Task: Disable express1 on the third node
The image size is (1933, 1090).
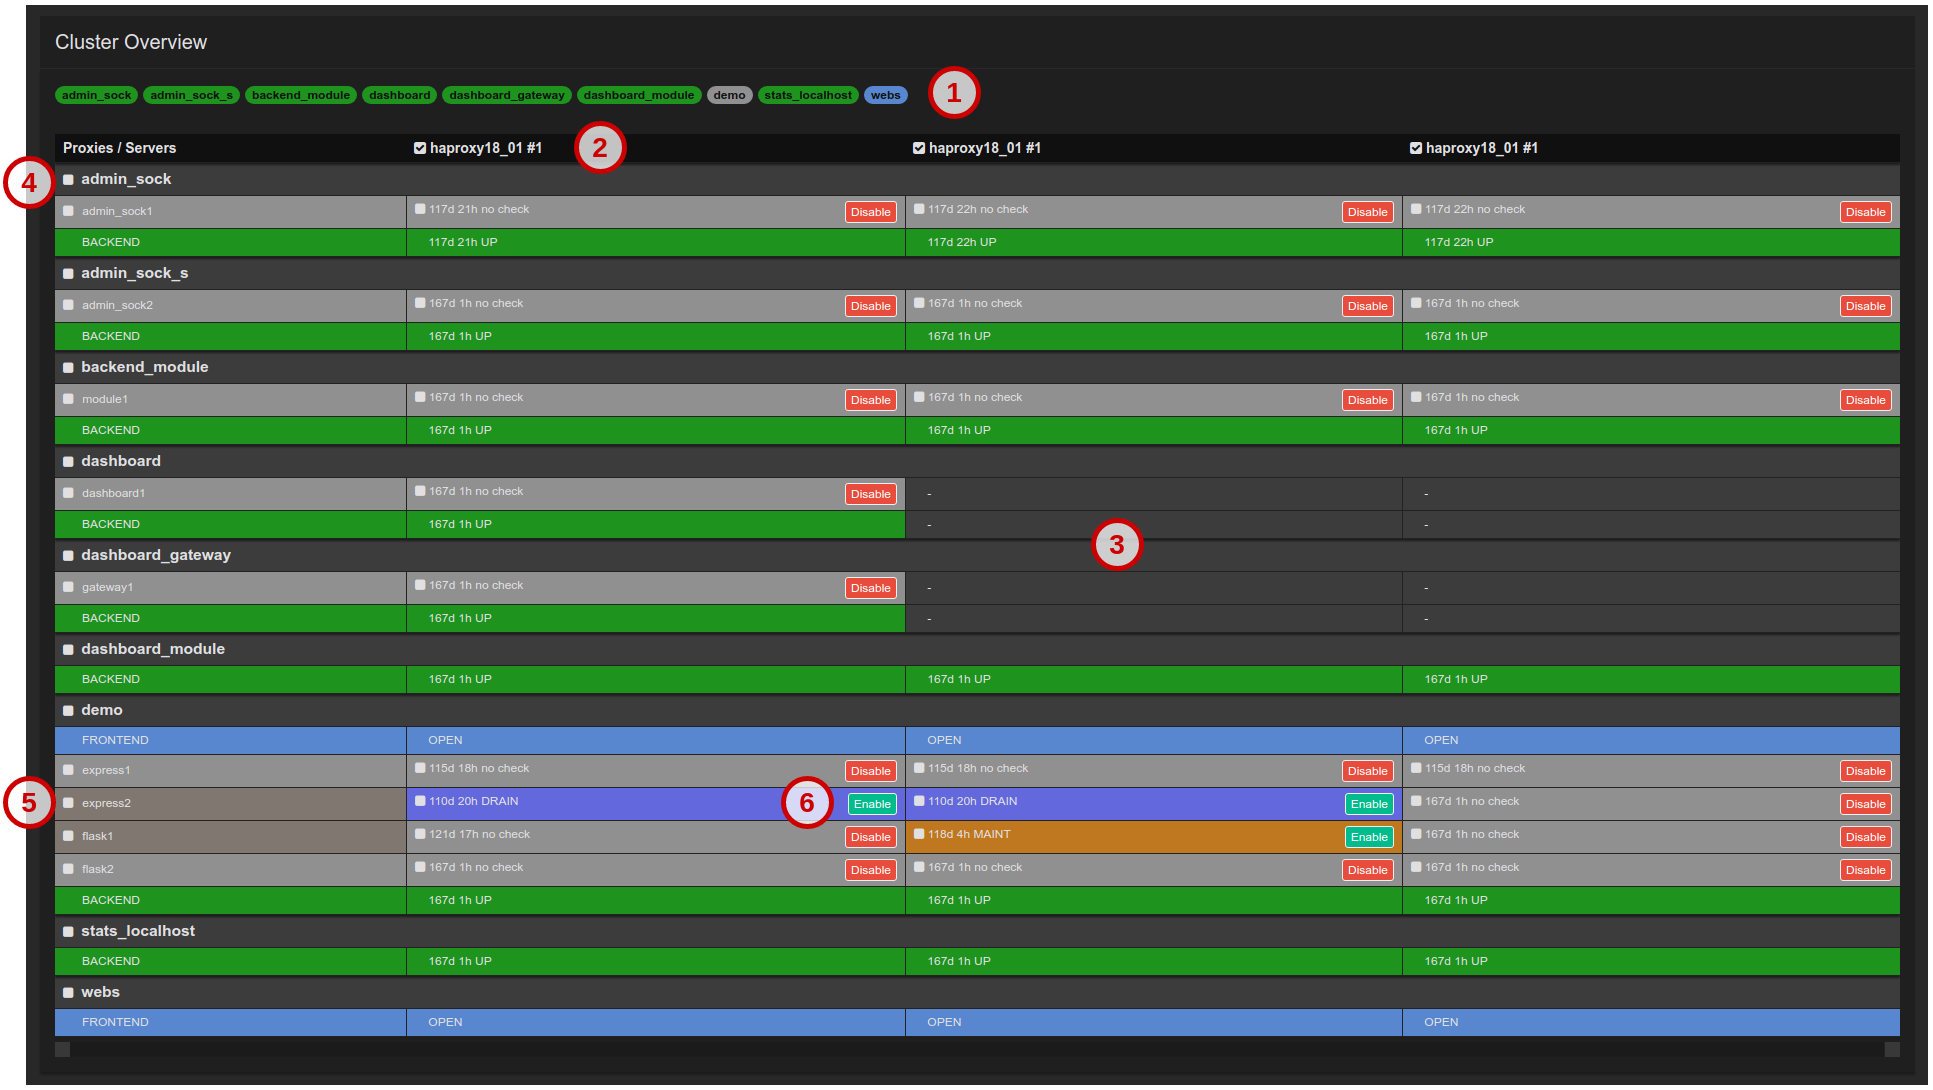Action: click(x=1865, y=770)
